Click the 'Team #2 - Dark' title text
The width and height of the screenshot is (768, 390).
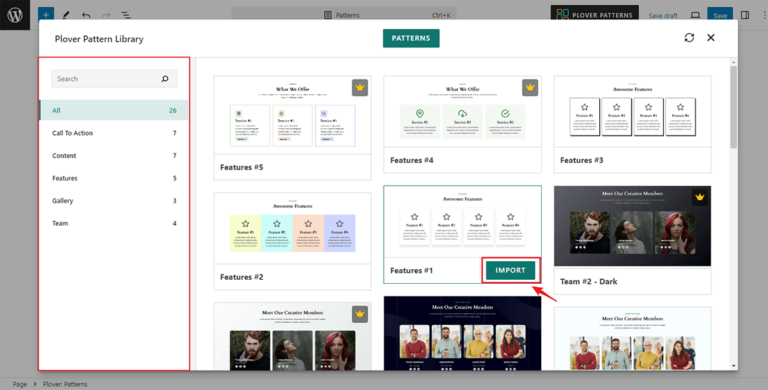[x=588, y=282]
